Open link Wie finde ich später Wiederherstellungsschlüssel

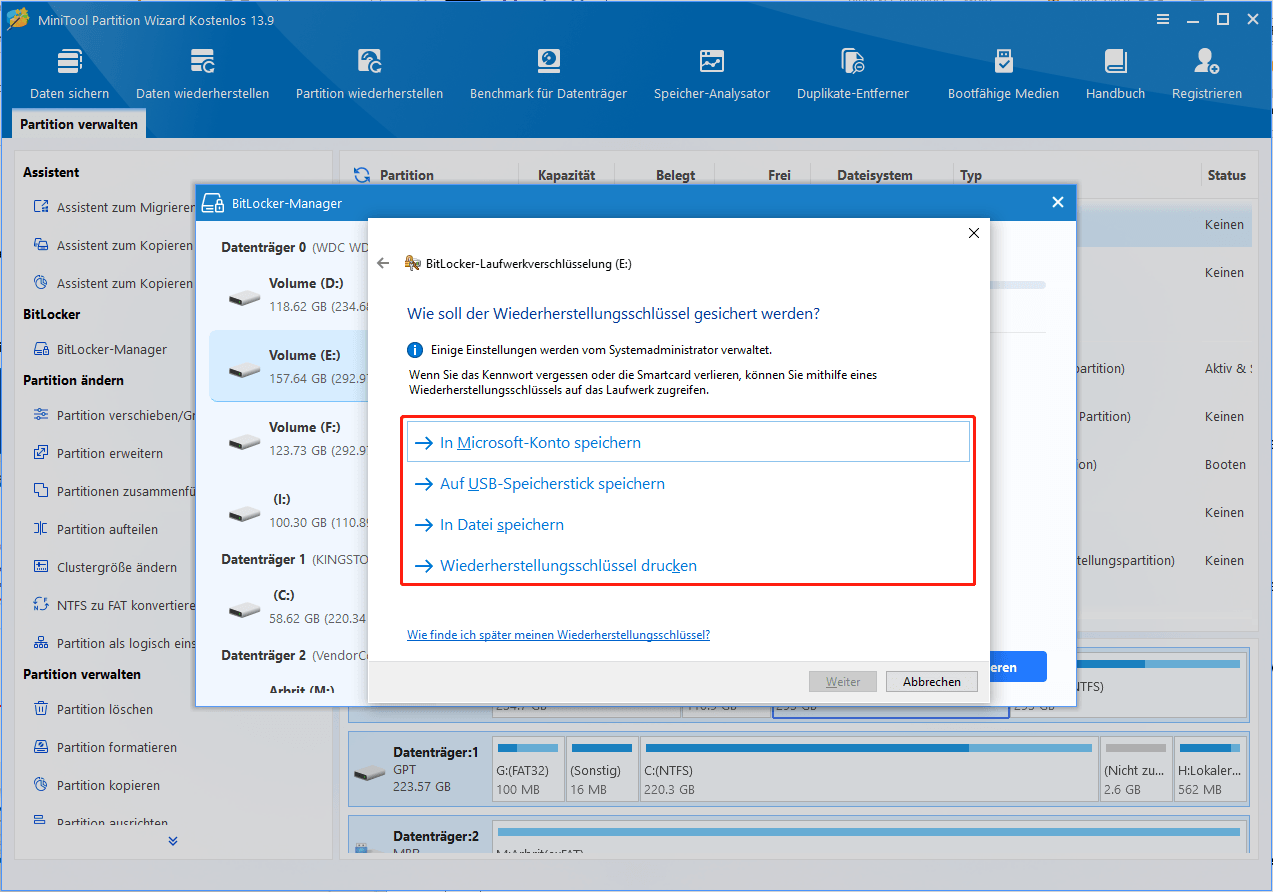(x=558, y=635)
